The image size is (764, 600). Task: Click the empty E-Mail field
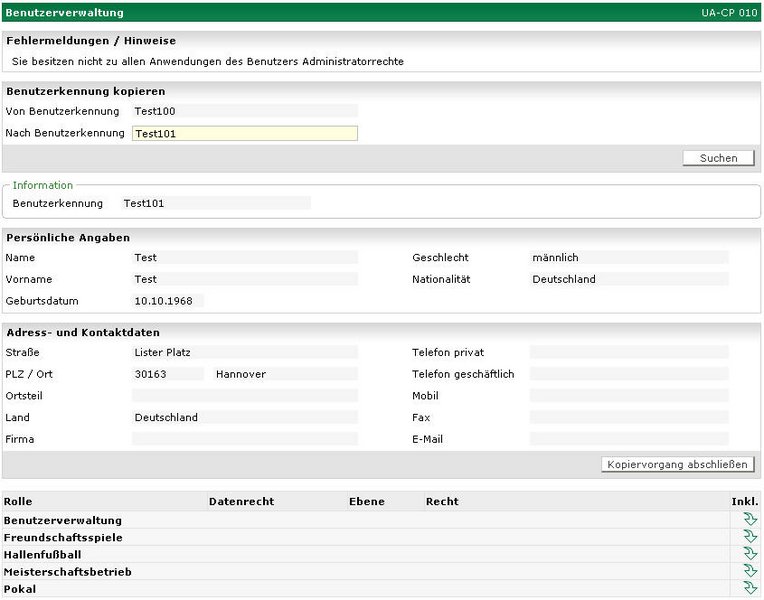point(628,439)
